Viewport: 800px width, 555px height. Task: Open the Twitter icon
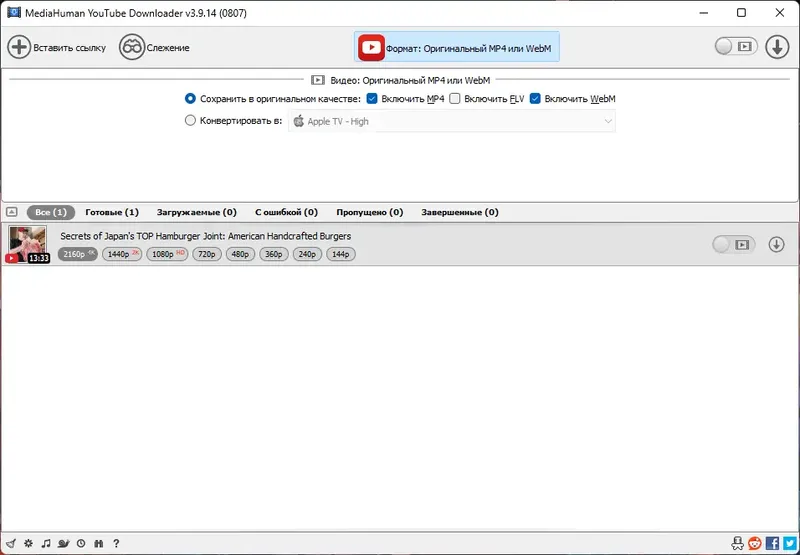790,543
